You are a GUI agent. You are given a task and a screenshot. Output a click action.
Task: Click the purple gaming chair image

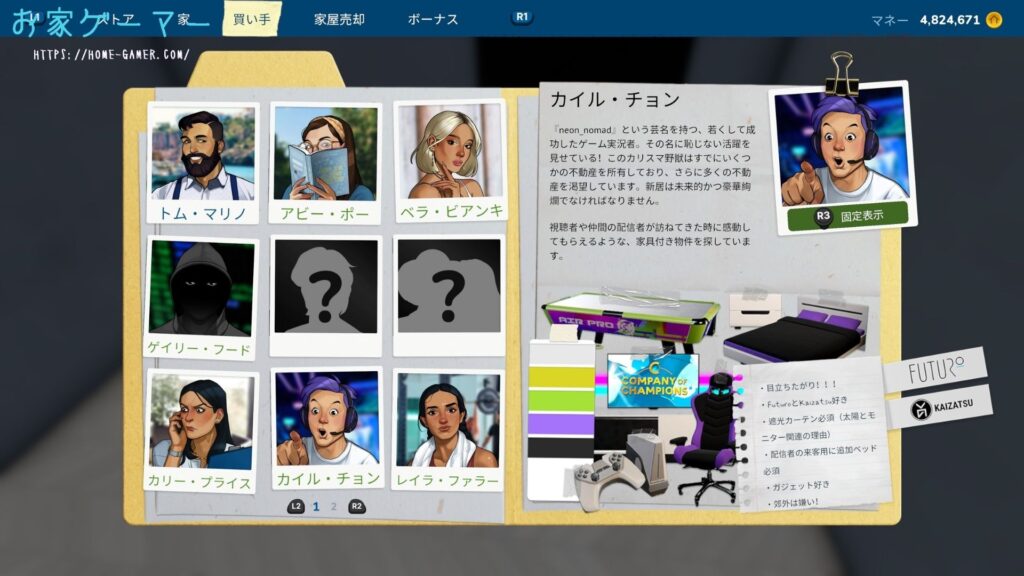pos(707,437)
